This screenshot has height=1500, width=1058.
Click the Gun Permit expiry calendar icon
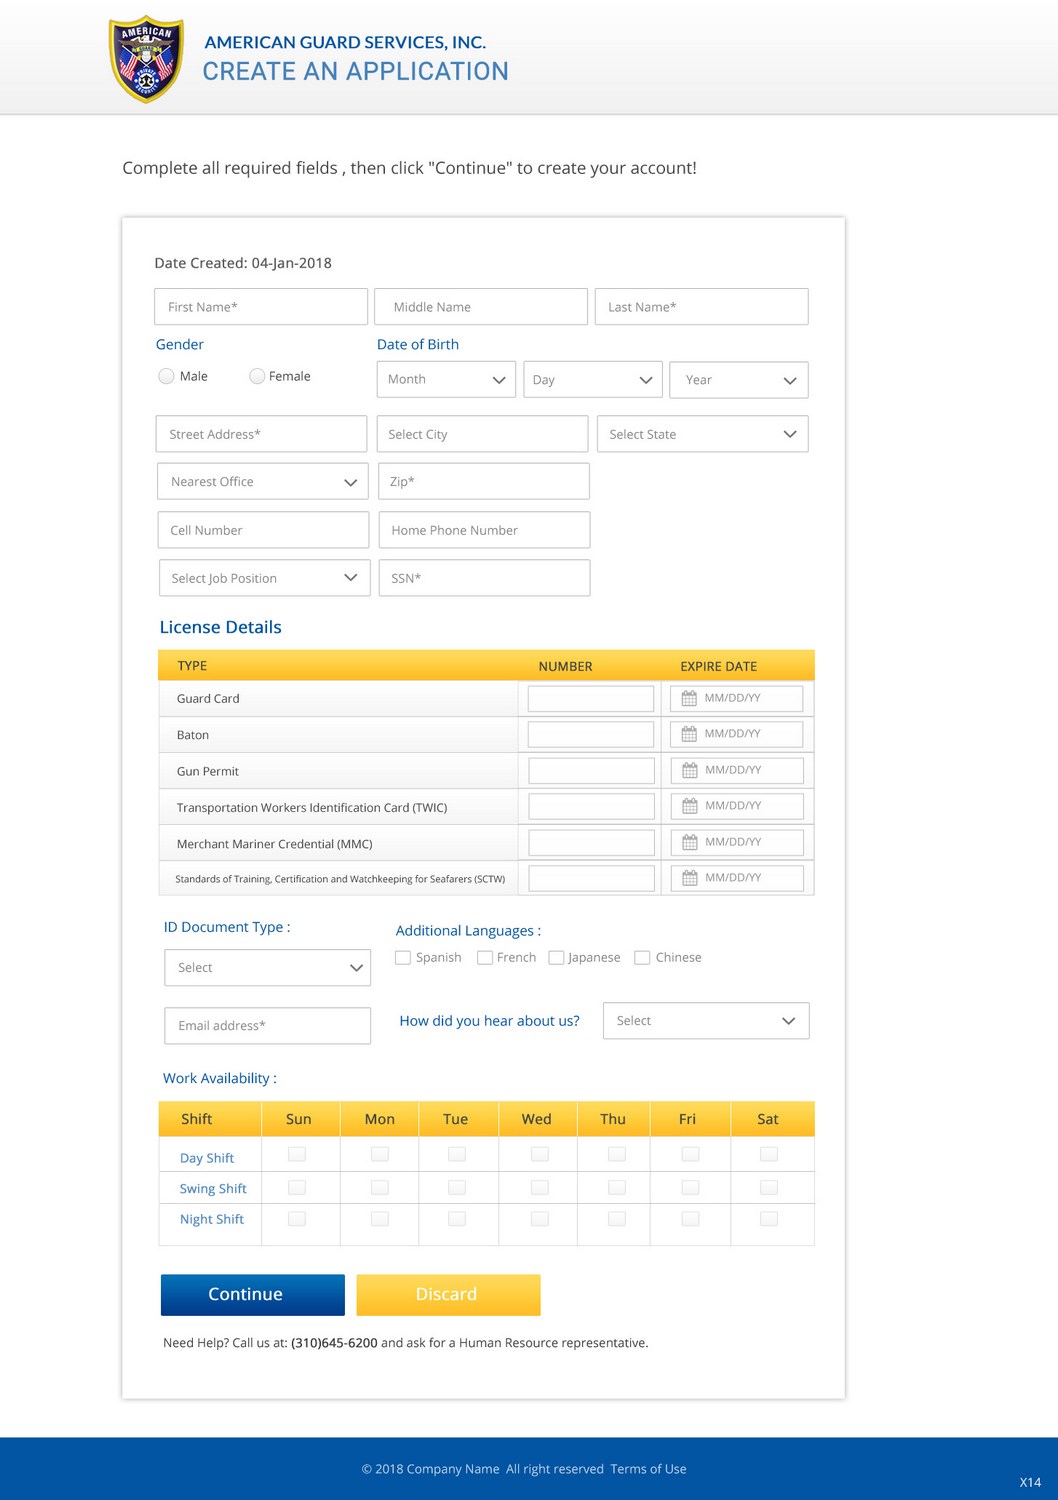click(689, 770)
